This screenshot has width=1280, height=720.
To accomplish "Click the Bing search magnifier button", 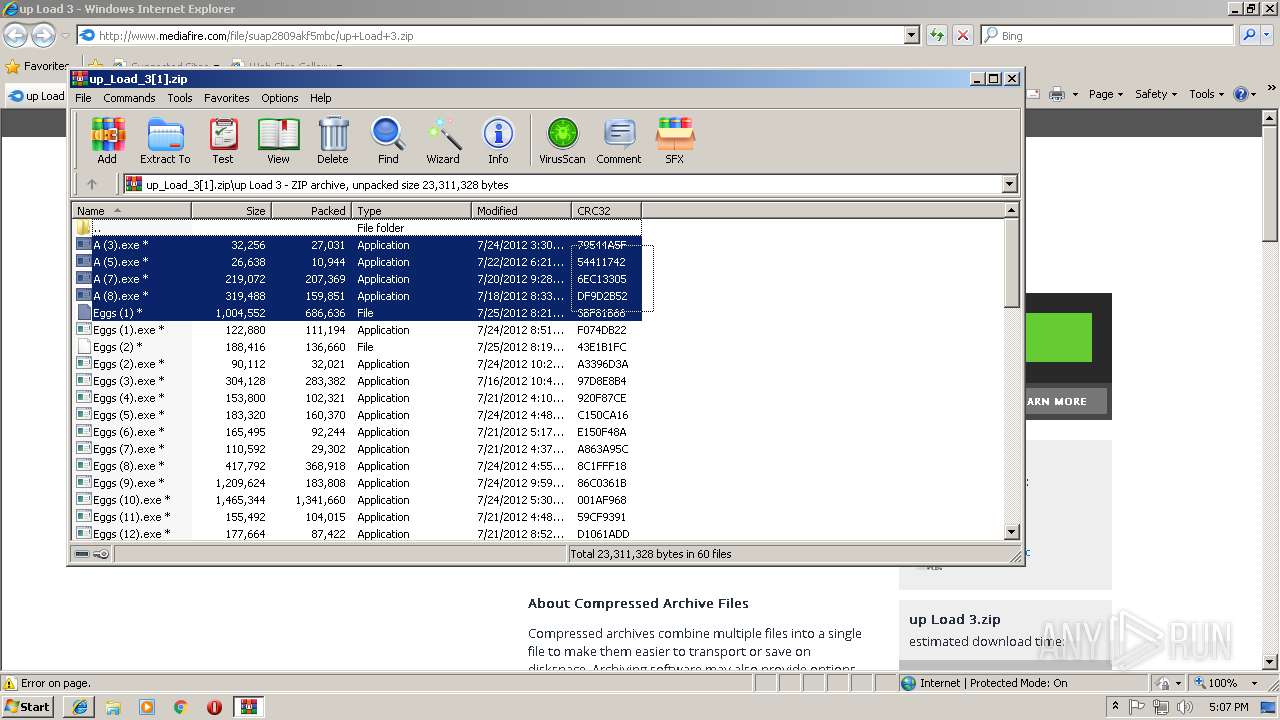I will pos(1249,35).
